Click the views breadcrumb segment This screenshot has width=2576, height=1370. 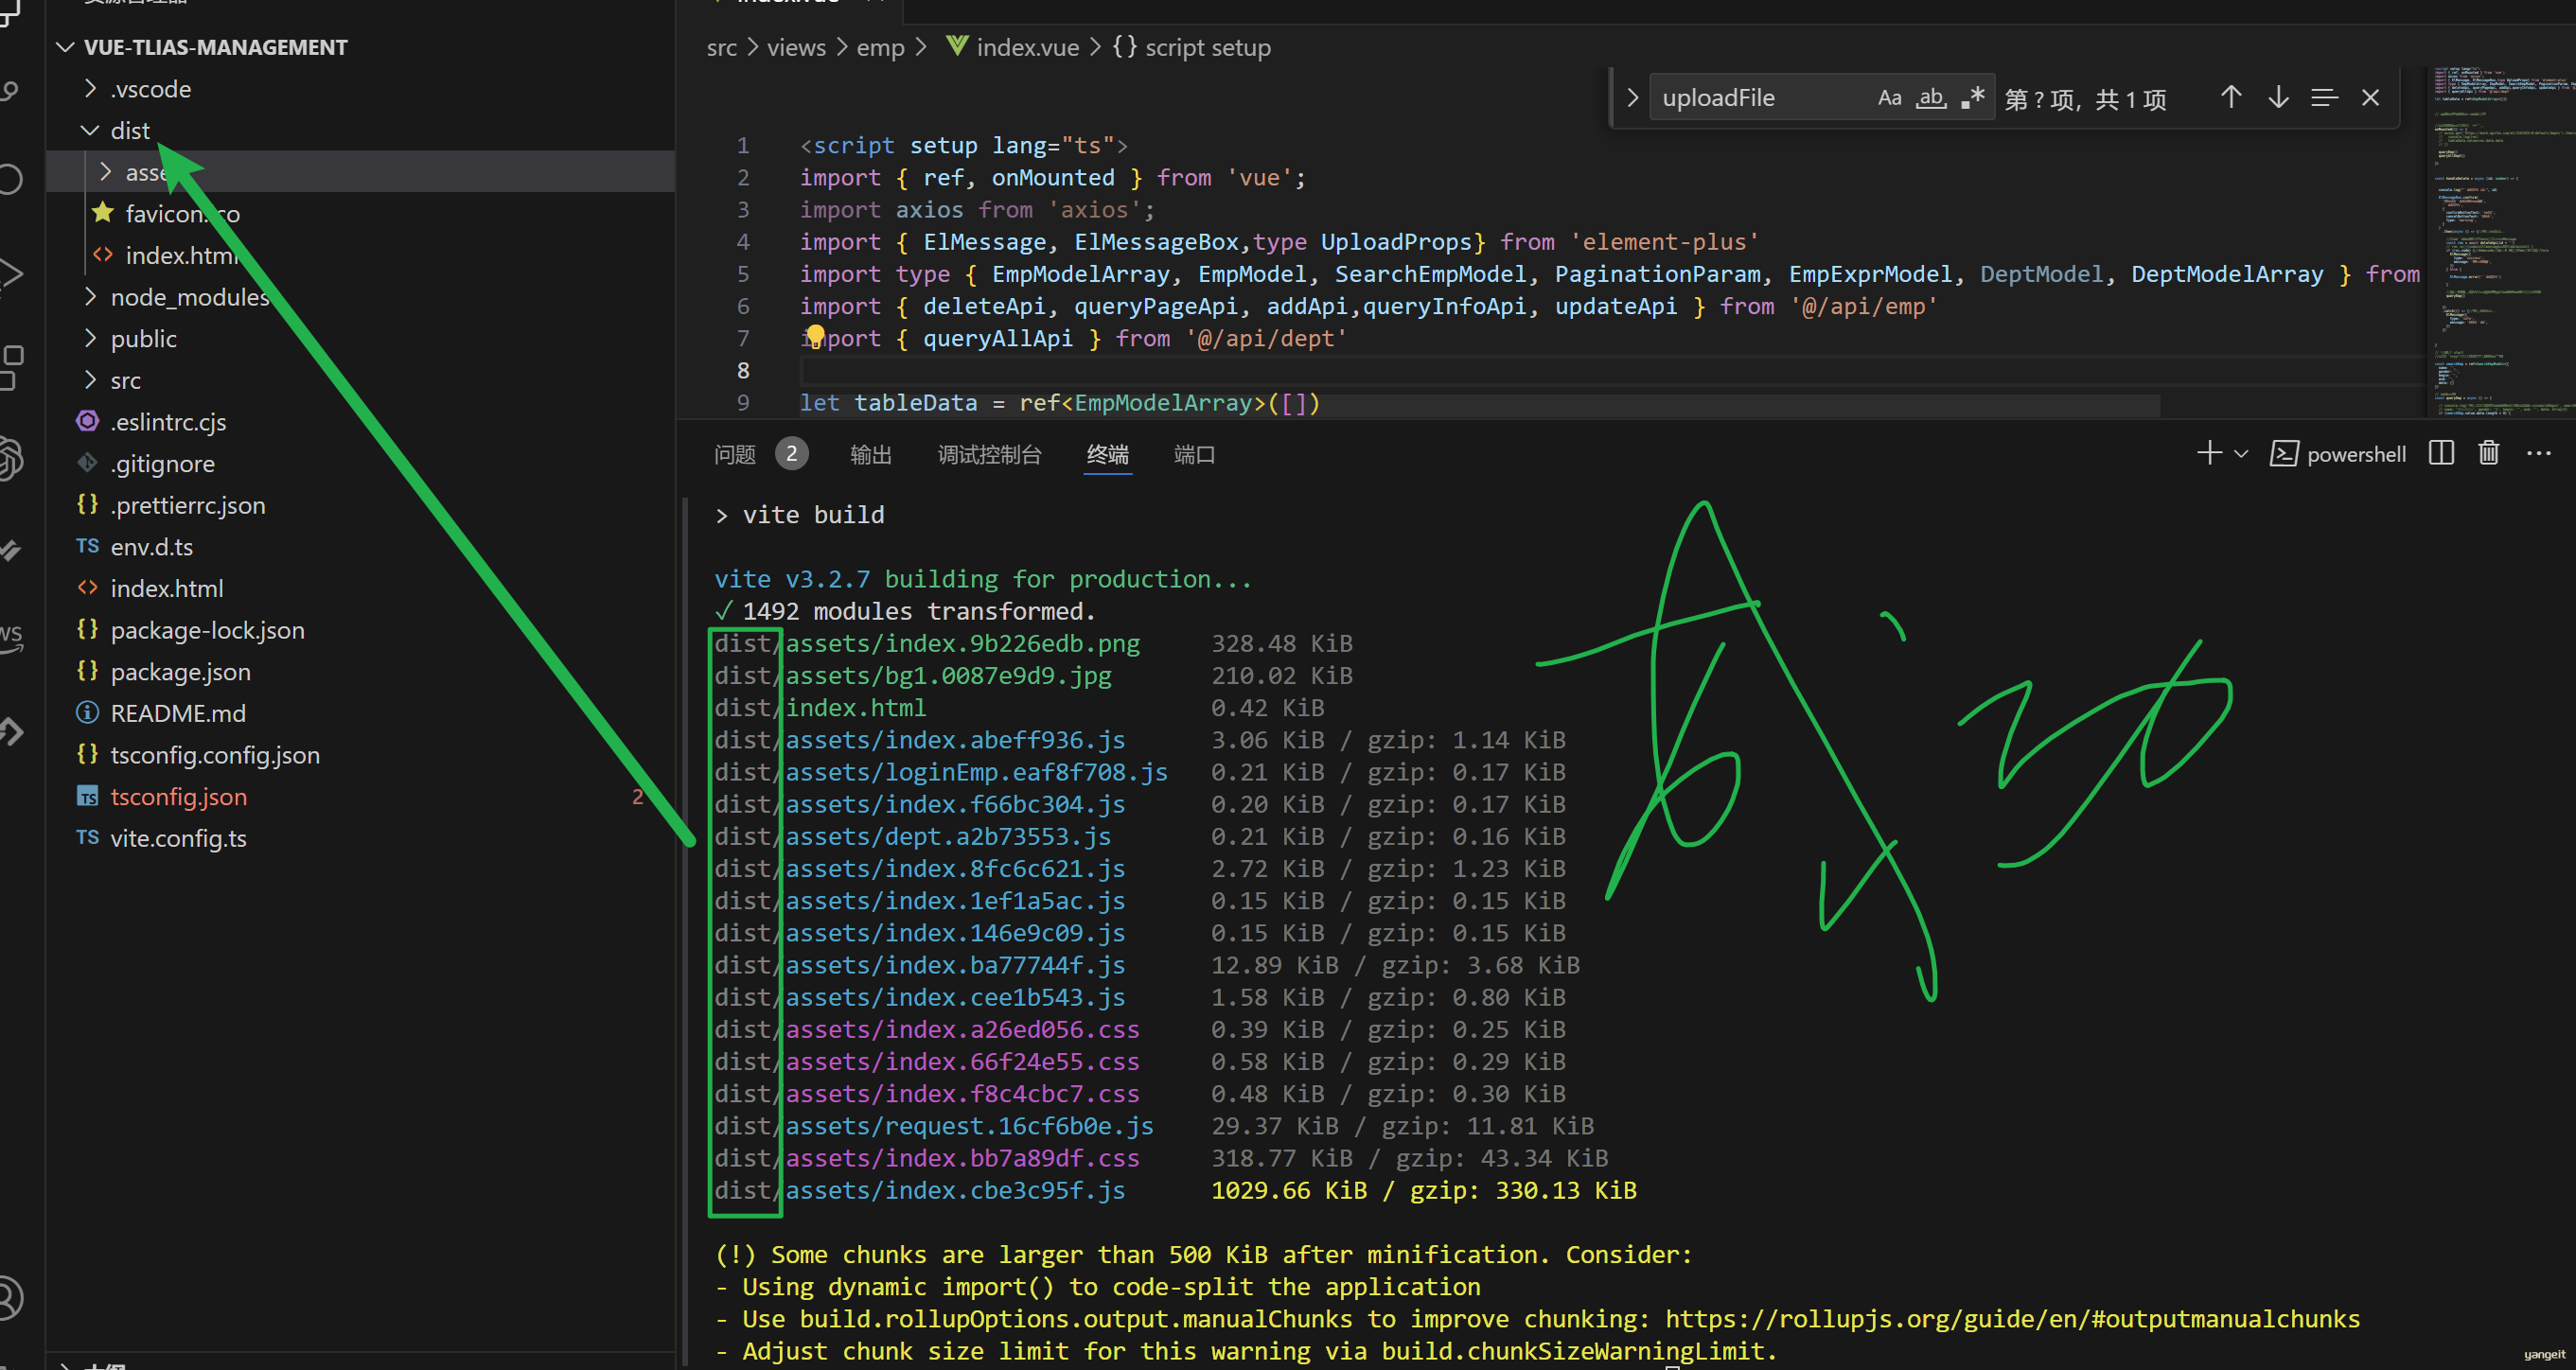(x=796, y=47)
